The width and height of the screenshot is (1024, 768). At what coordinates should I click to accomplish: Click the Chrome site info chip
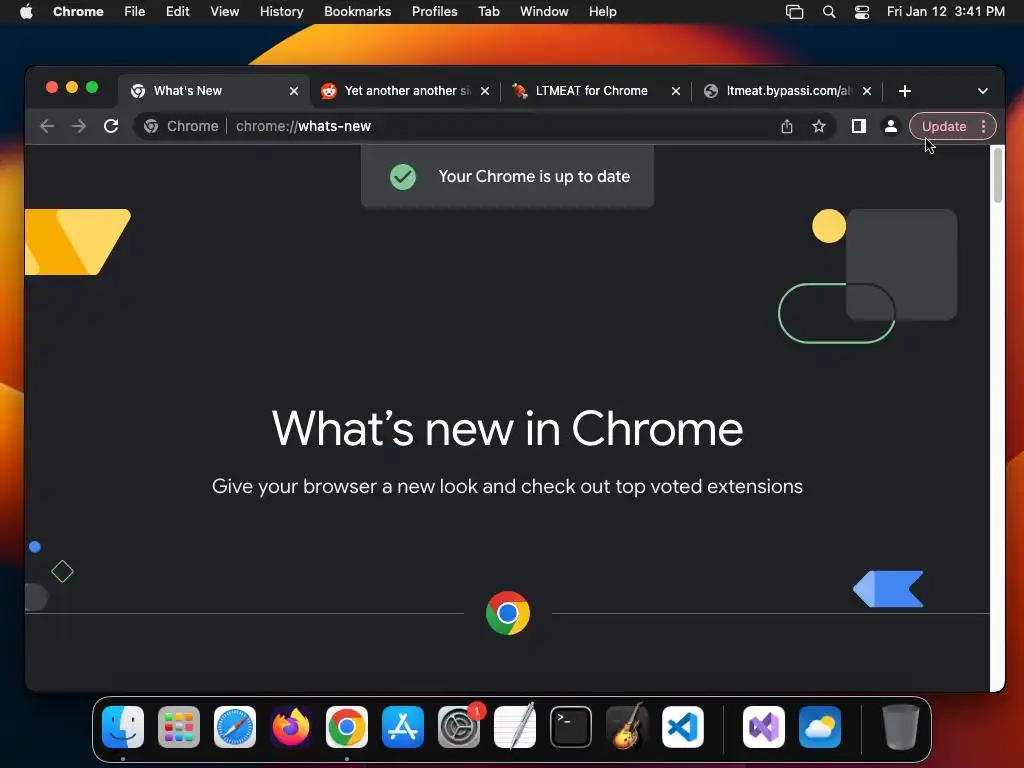181,126
